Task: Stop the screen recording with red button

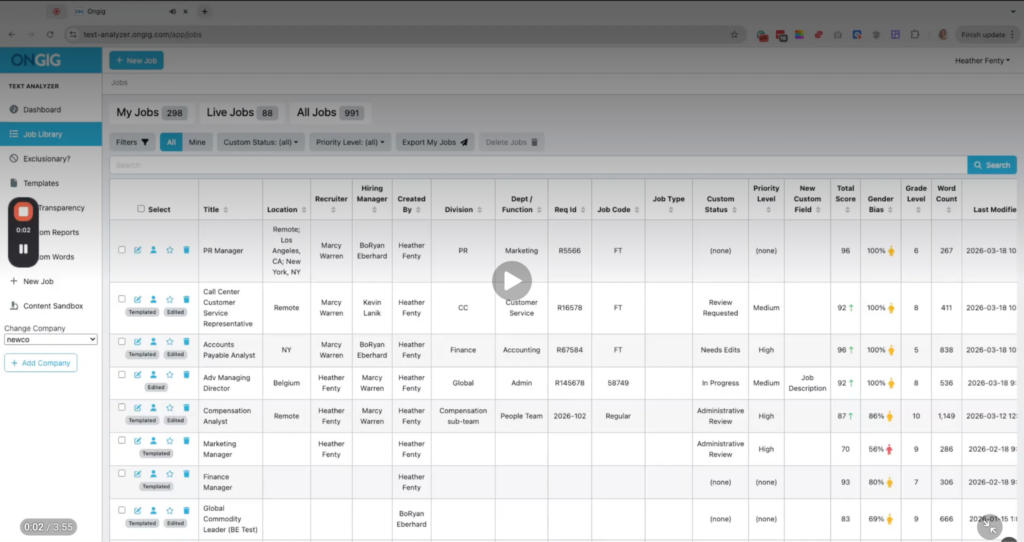Action: (24, 212)
